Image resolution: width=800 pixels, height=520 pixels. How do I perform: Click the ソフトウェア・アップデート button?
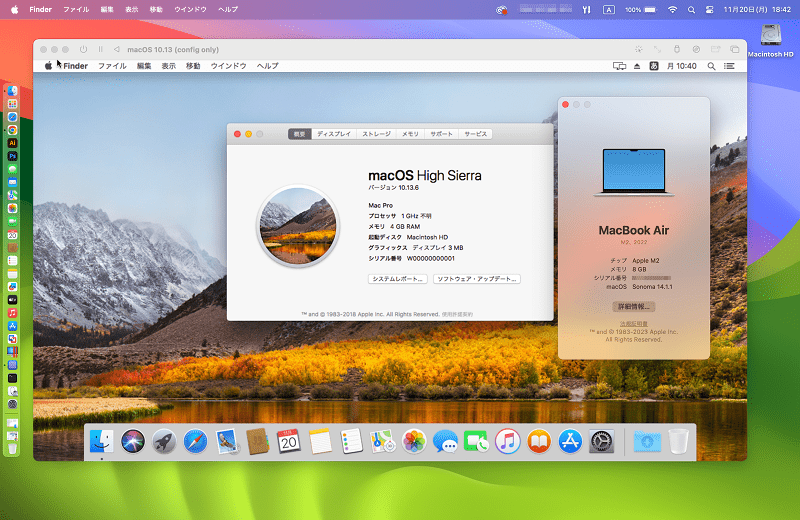pos(477,279)
